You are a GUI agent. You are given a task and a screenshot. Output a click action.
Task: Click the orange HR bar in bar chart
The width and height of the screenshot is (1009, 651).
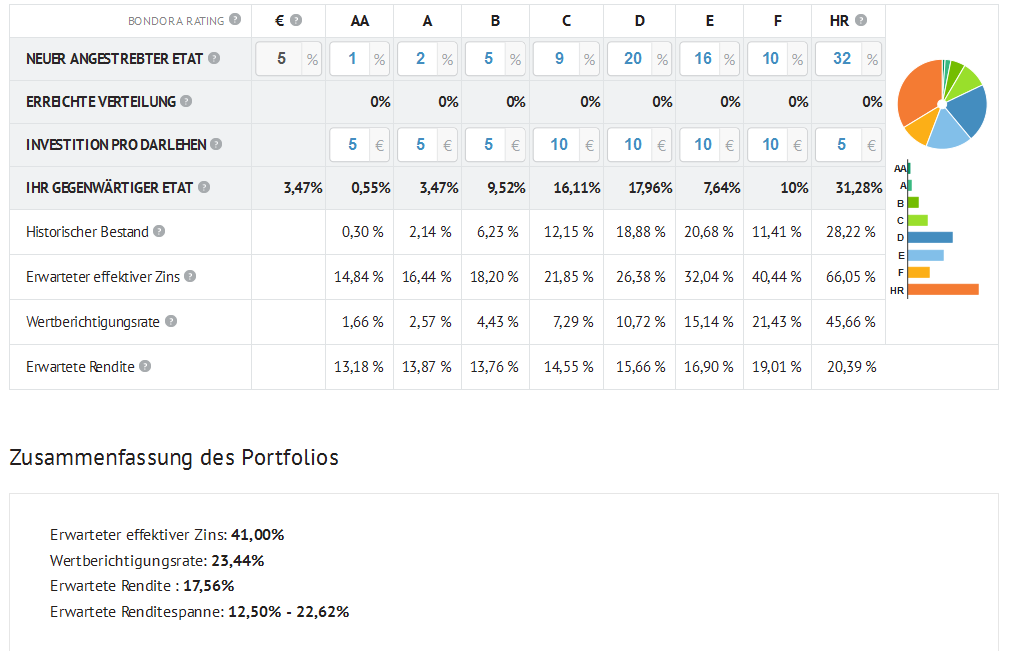click(942, 290)
